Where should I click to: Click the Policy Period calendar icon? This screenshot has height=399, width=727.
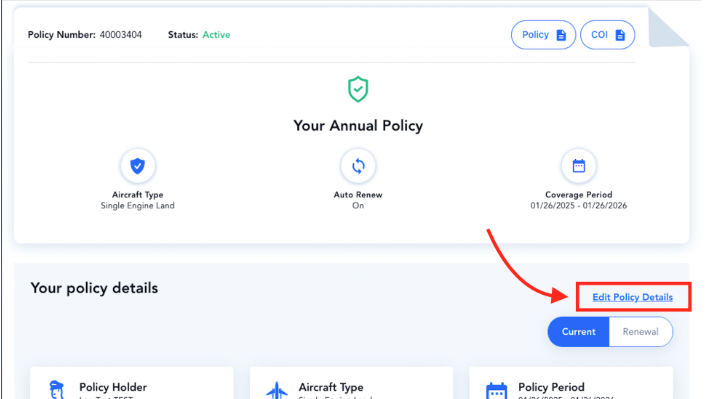click(x=496, y=391)
